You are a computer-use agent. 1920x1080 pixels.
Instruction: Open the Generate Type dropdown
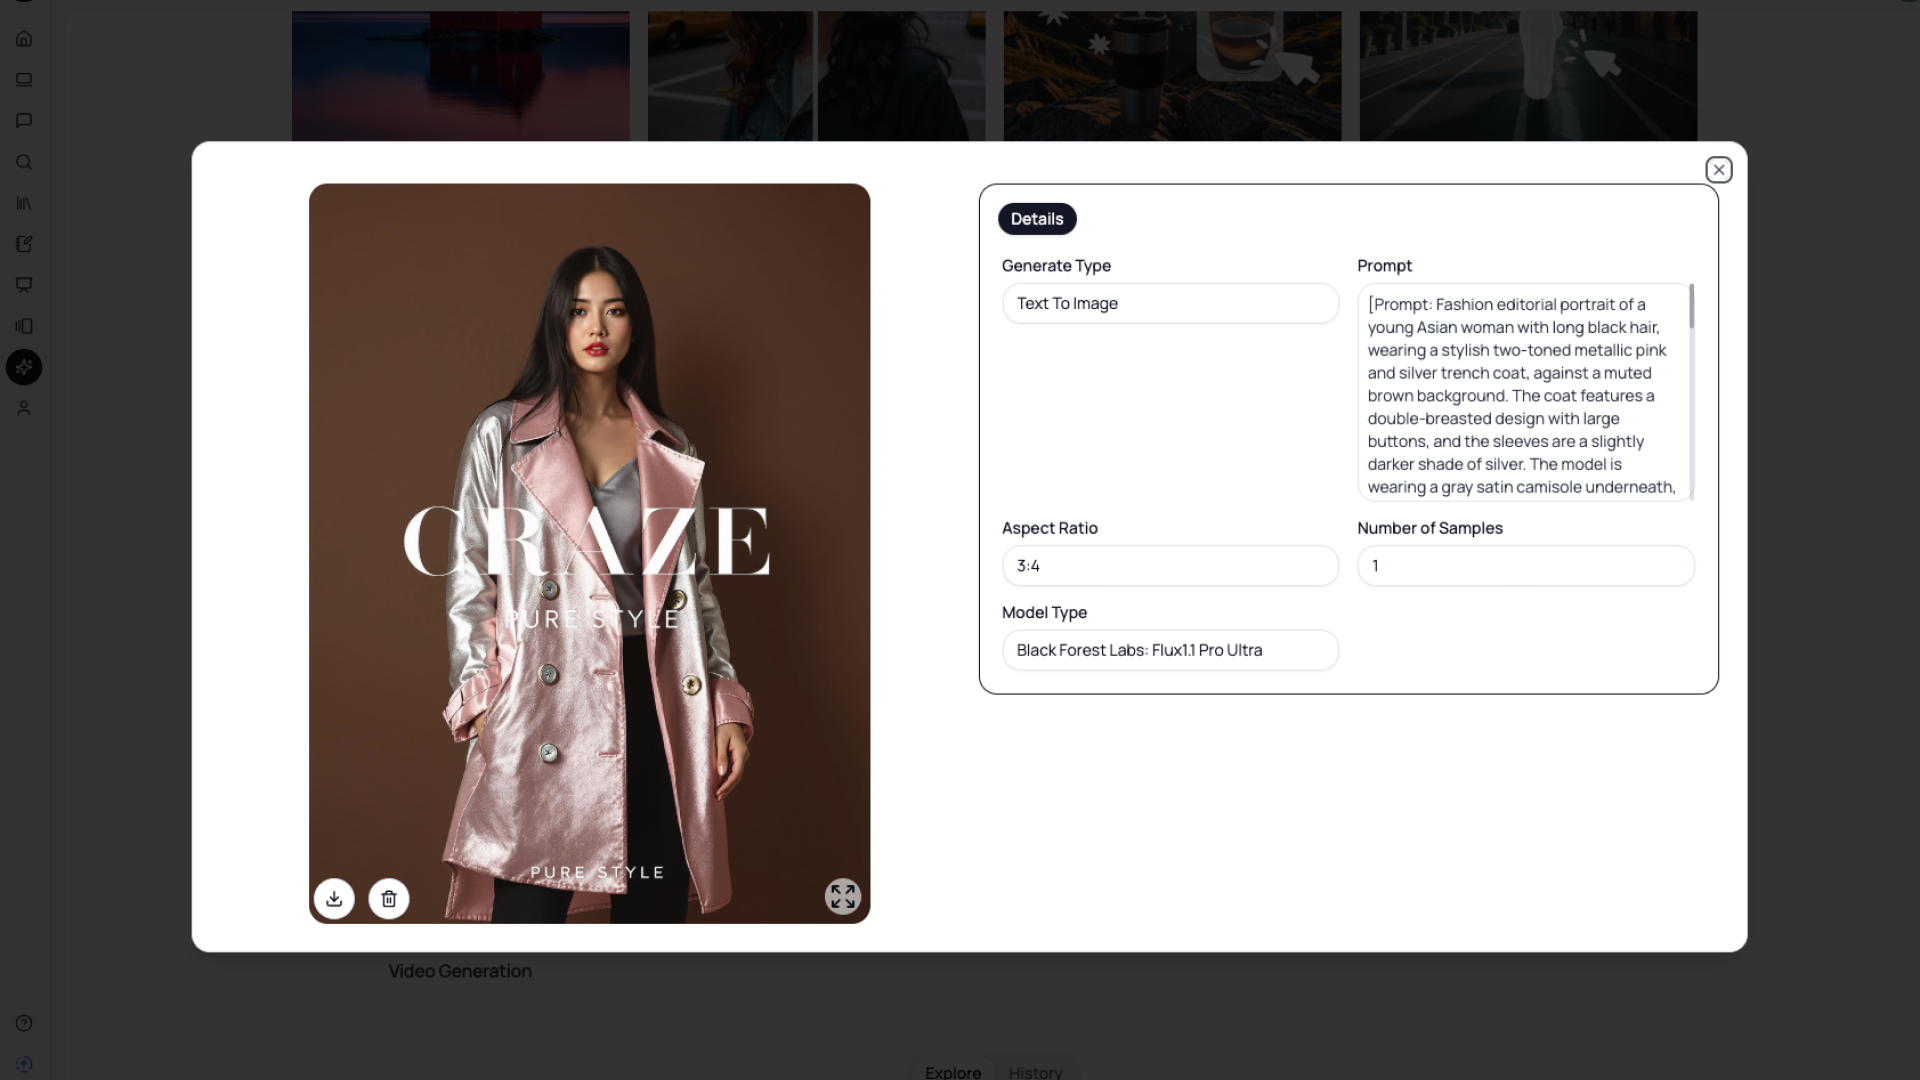click(x=1170, y=302)
